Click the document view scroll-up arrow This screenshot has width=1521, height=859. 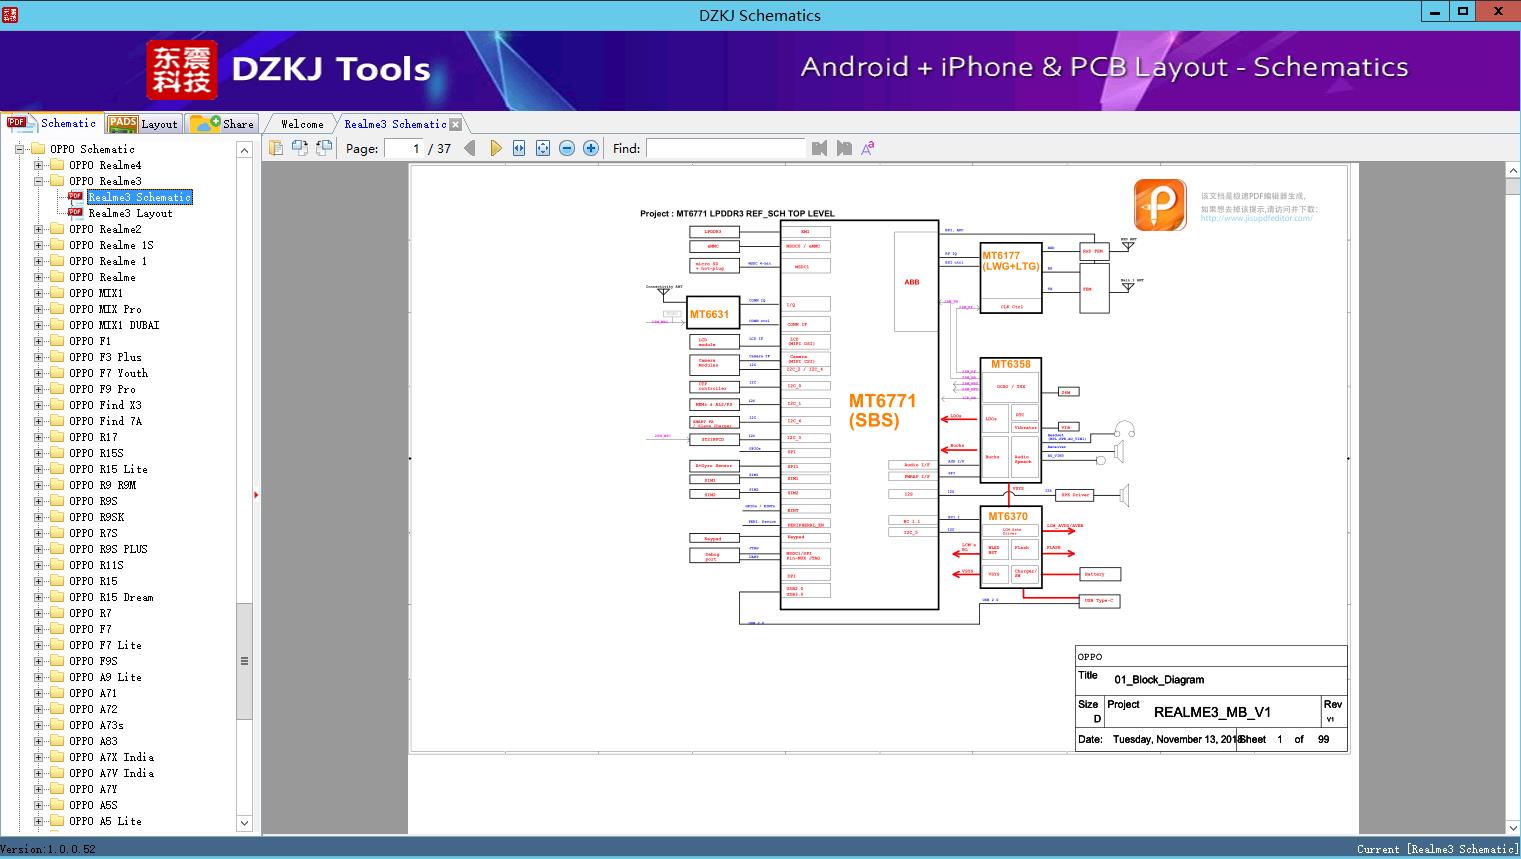tap(1513, 172)
